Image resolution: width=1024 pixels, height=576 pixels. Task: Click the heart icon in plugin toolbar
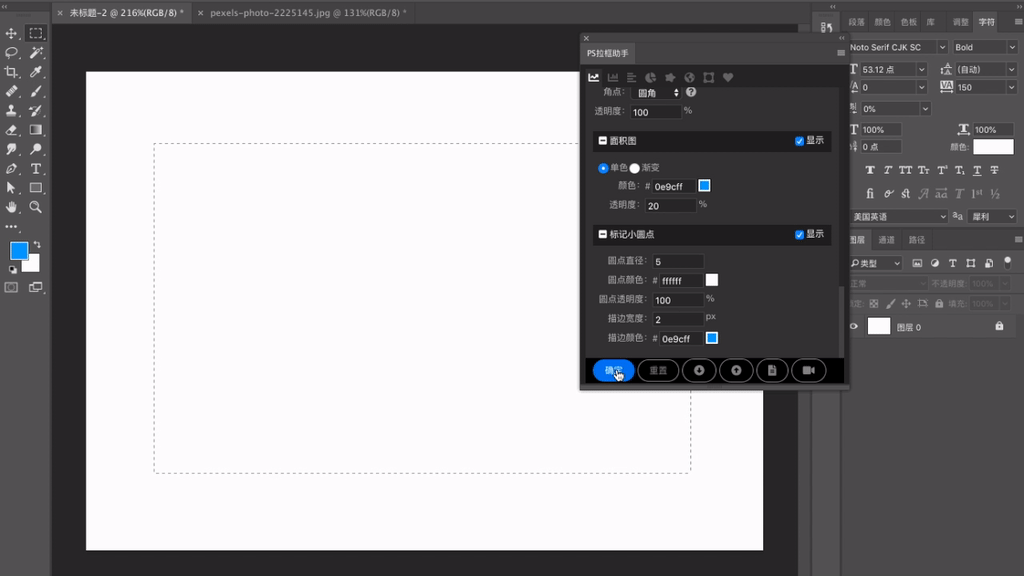[728, 78]
